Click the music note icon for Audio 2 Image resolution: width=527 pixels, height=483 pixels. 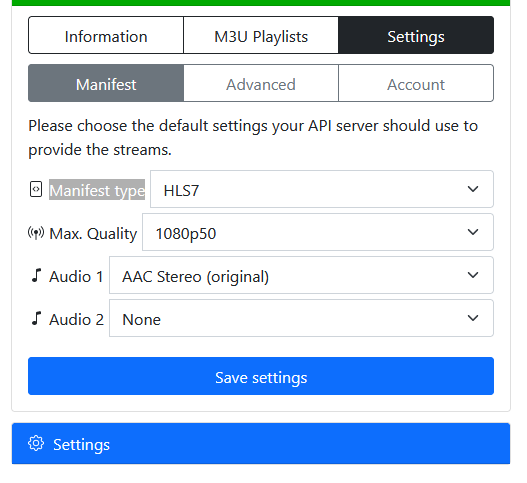click(x=36, y=318)
